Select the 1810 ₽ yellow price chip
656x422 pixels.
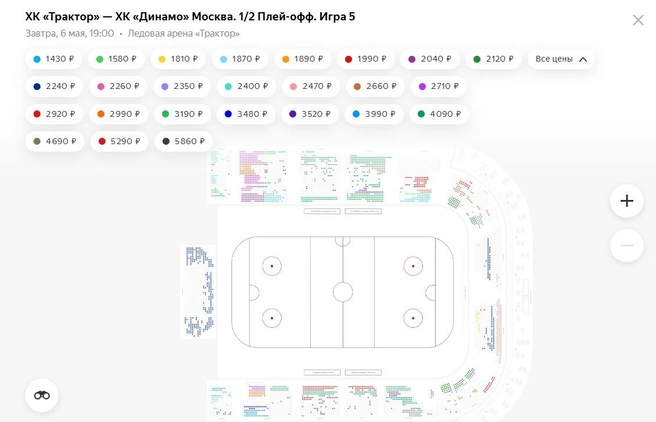[178, 59]
